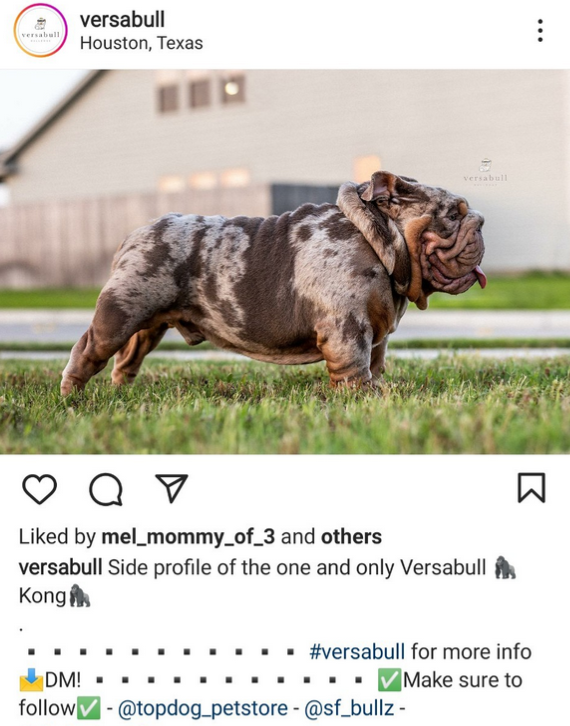Open the @sf_bullz mention

pos(349,708)
